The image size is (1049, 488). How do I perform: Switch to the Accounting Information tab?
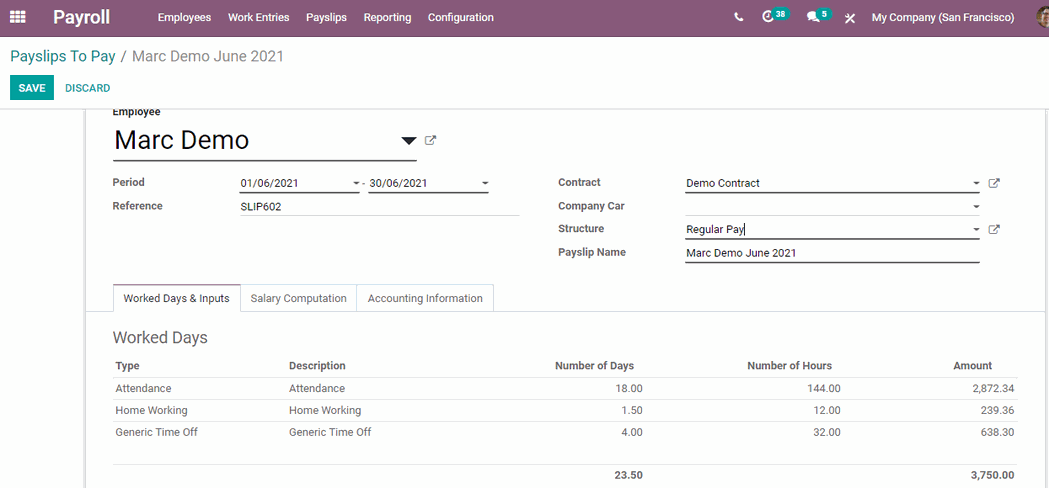click(x=425, y=298)
